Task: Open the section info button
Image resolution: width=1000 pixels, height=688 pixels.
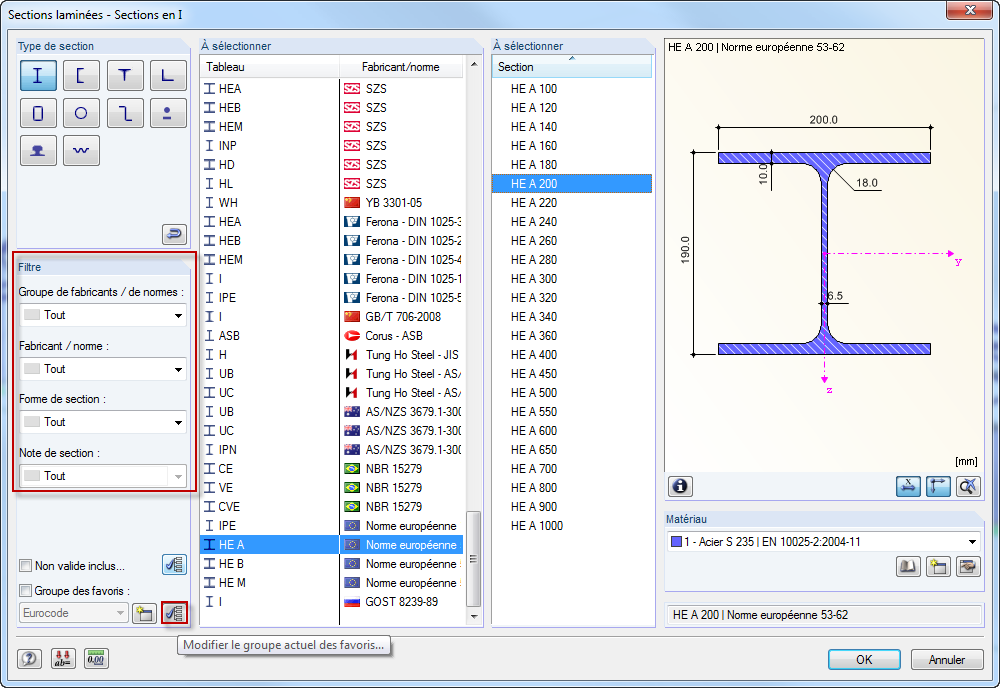Action: (x=680, y=487)
